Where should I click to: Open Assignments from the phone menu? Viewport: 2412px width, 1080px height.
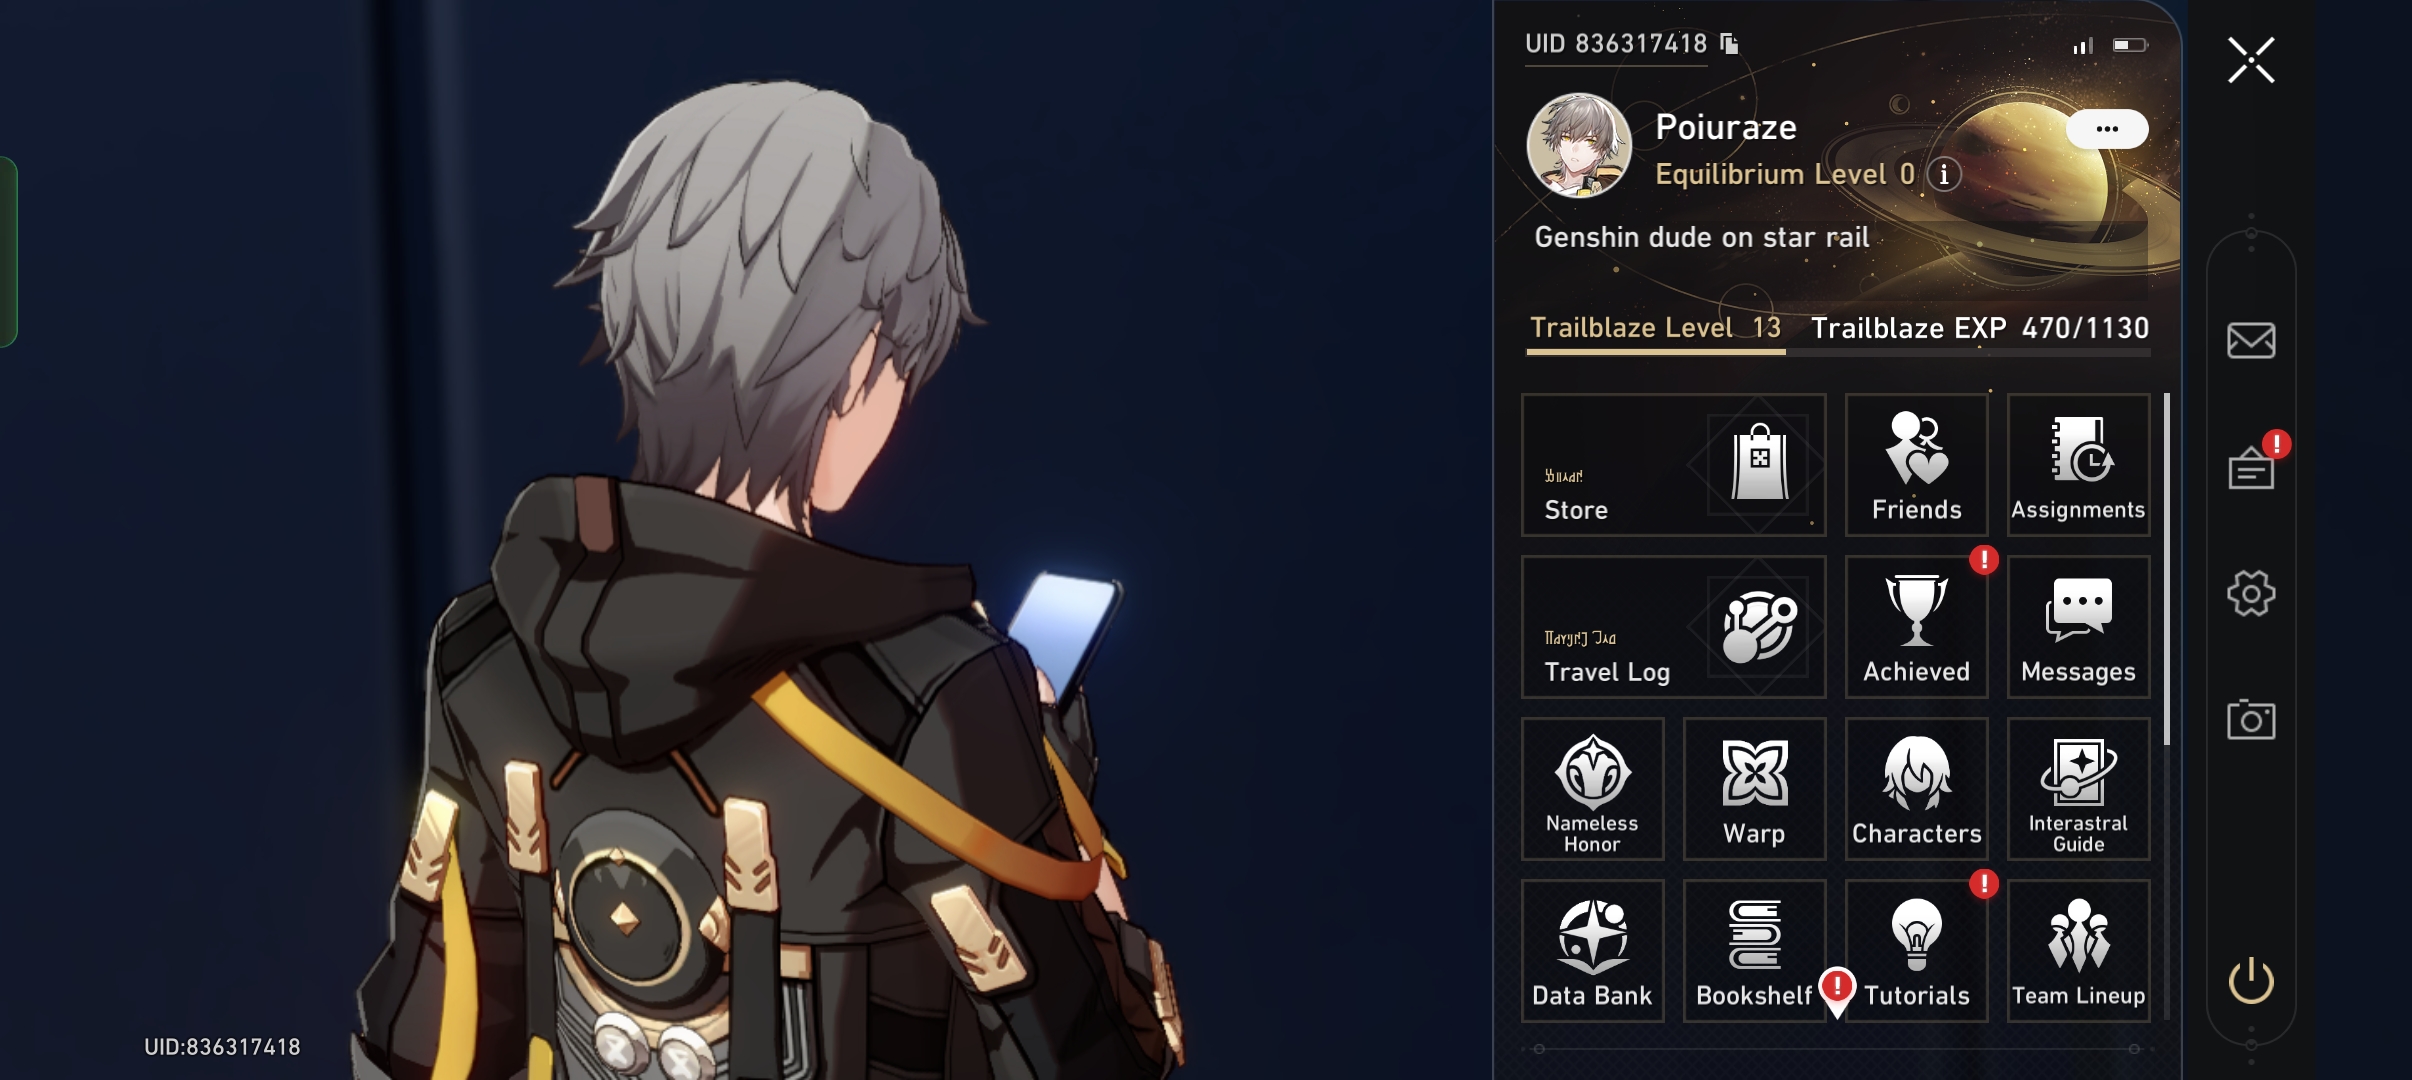(x=2078, y=465)
